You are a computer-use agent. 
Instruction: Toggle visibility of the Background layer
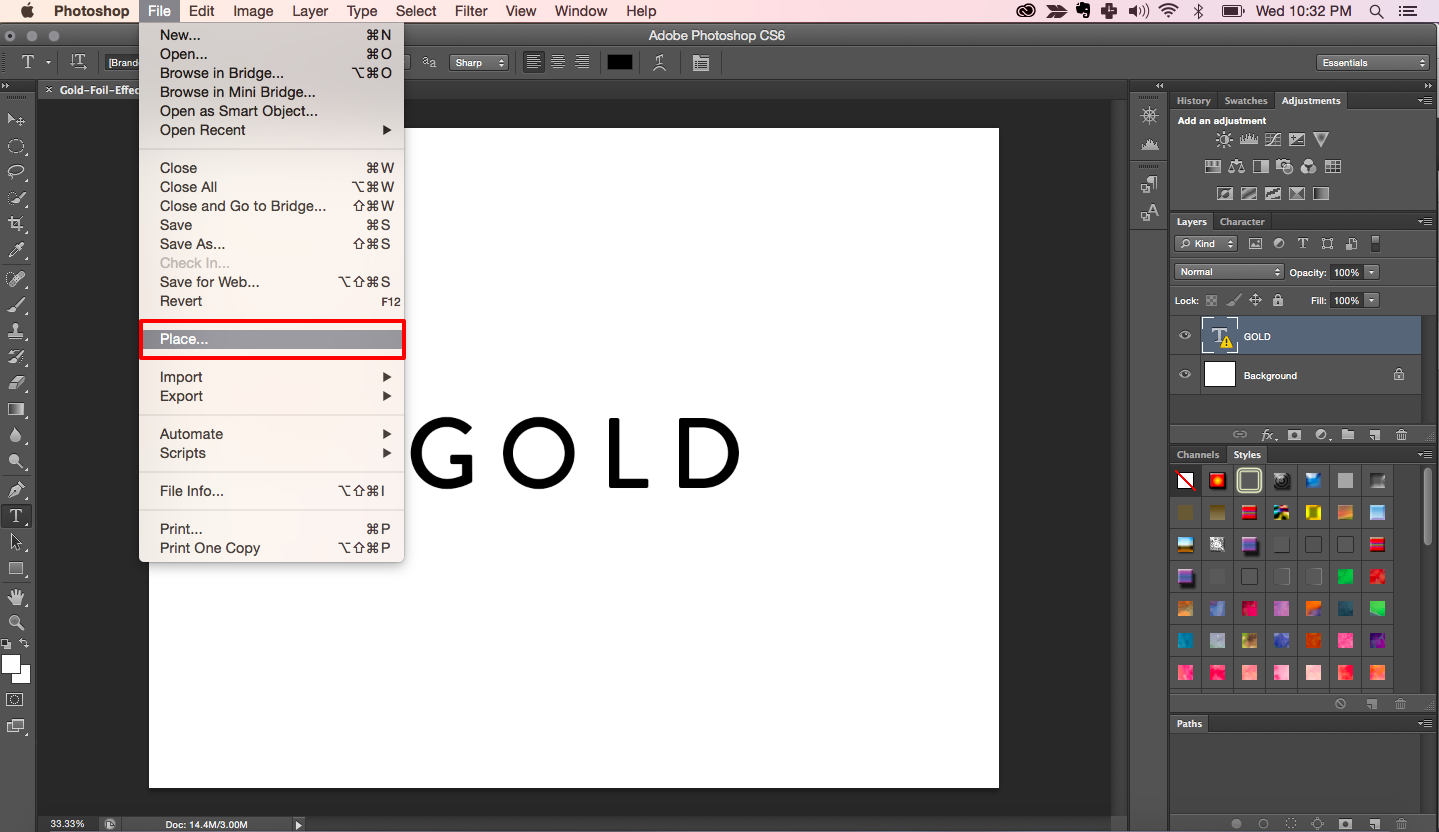1184,374
